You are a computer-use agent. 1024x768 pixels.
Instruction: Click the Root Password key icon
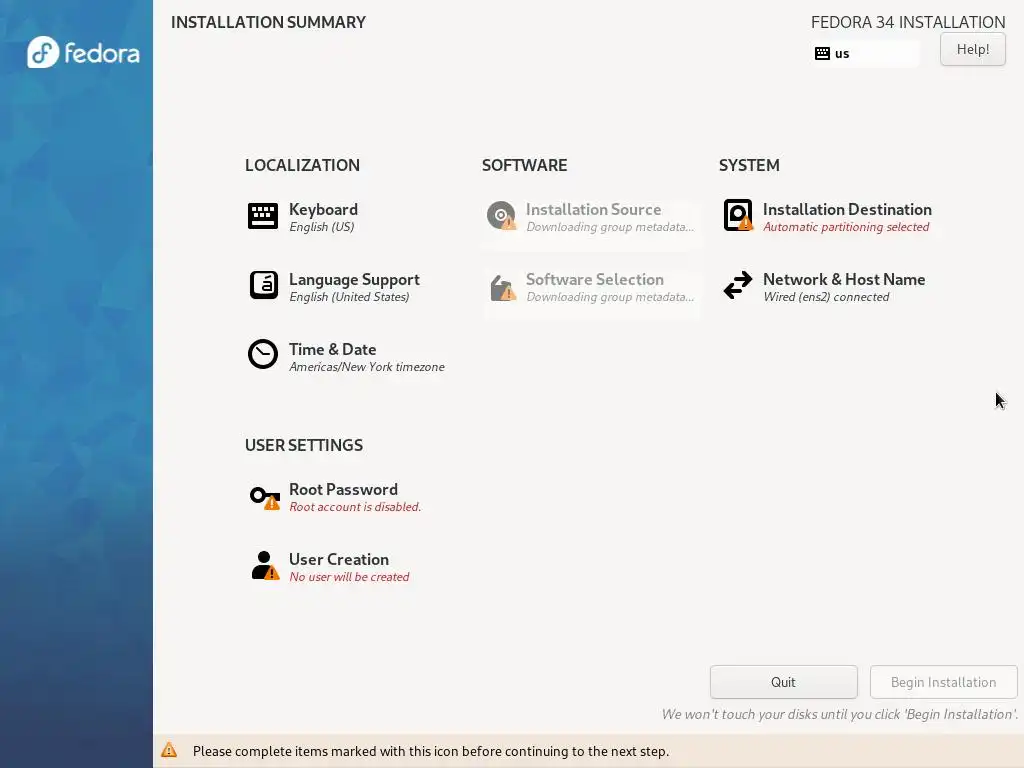[264, 498]
